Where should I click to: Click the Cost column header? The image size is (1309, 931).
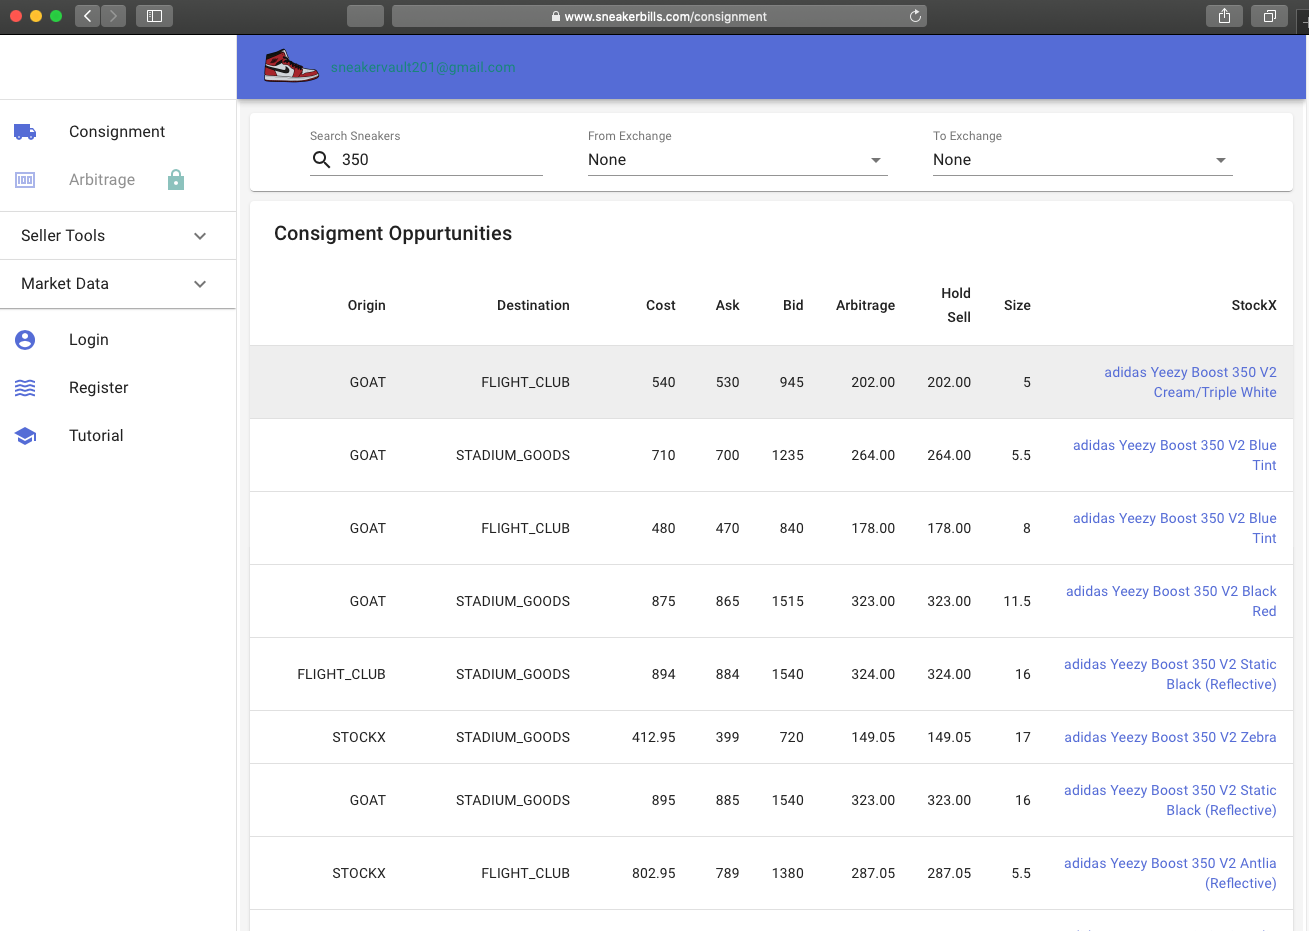coord(660,305)
